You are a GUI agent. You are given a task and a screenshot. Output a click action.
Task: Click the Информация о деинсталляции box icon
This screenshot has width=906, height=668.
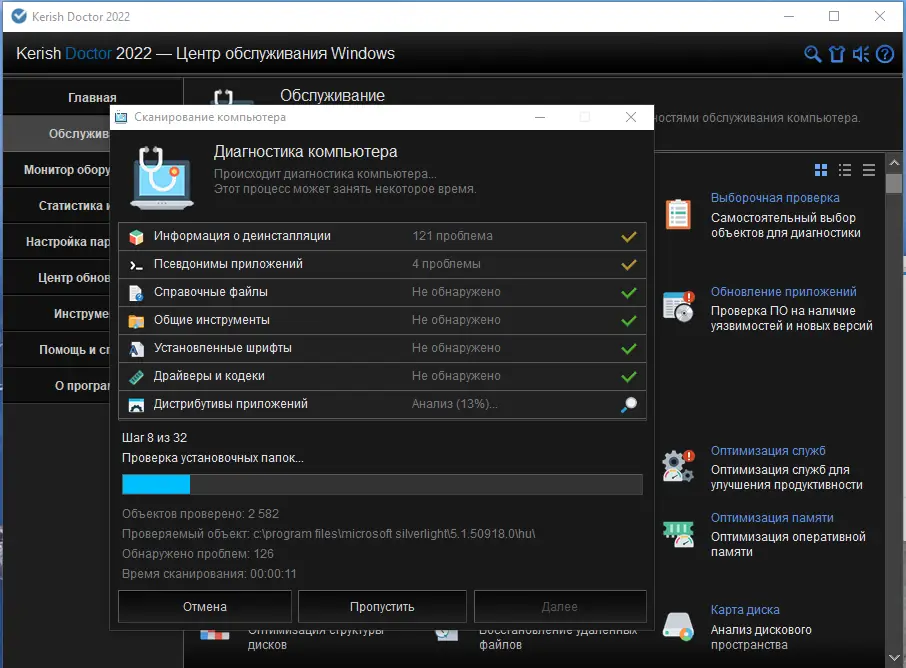[x=136, y=237]
